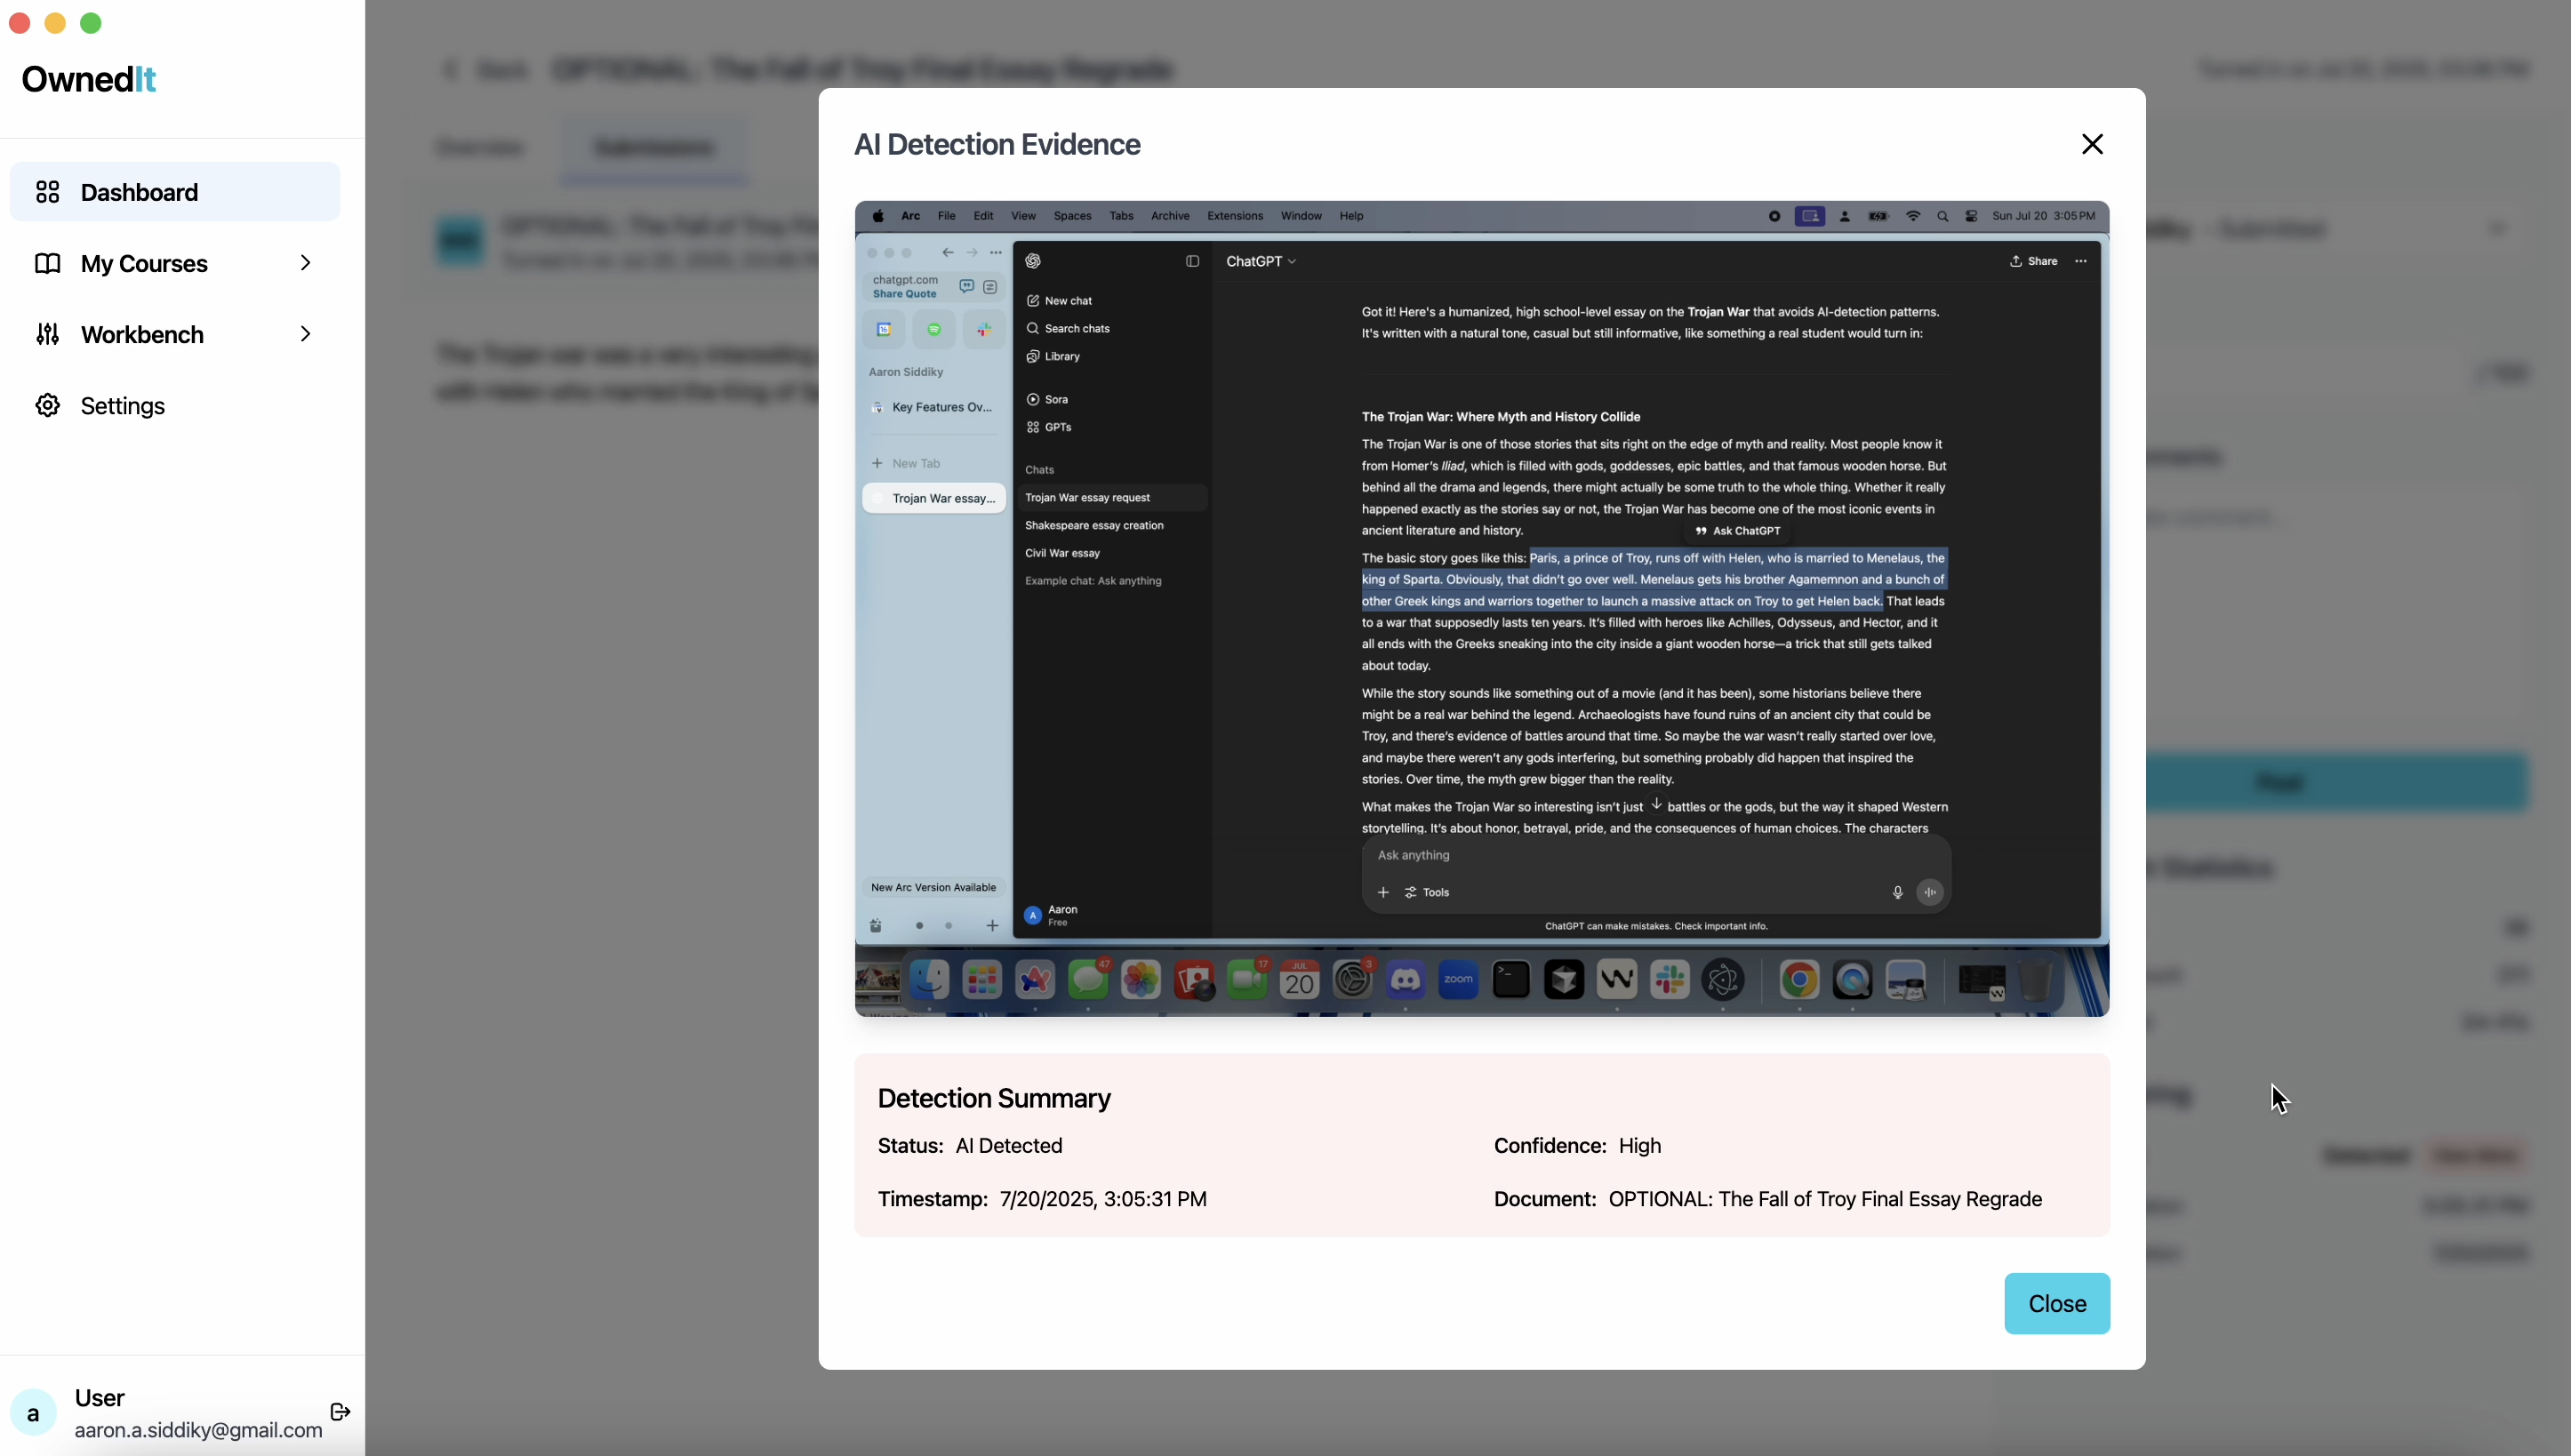Click the logout icon beside user email

pyautogui.click(x=340, y=1412)
